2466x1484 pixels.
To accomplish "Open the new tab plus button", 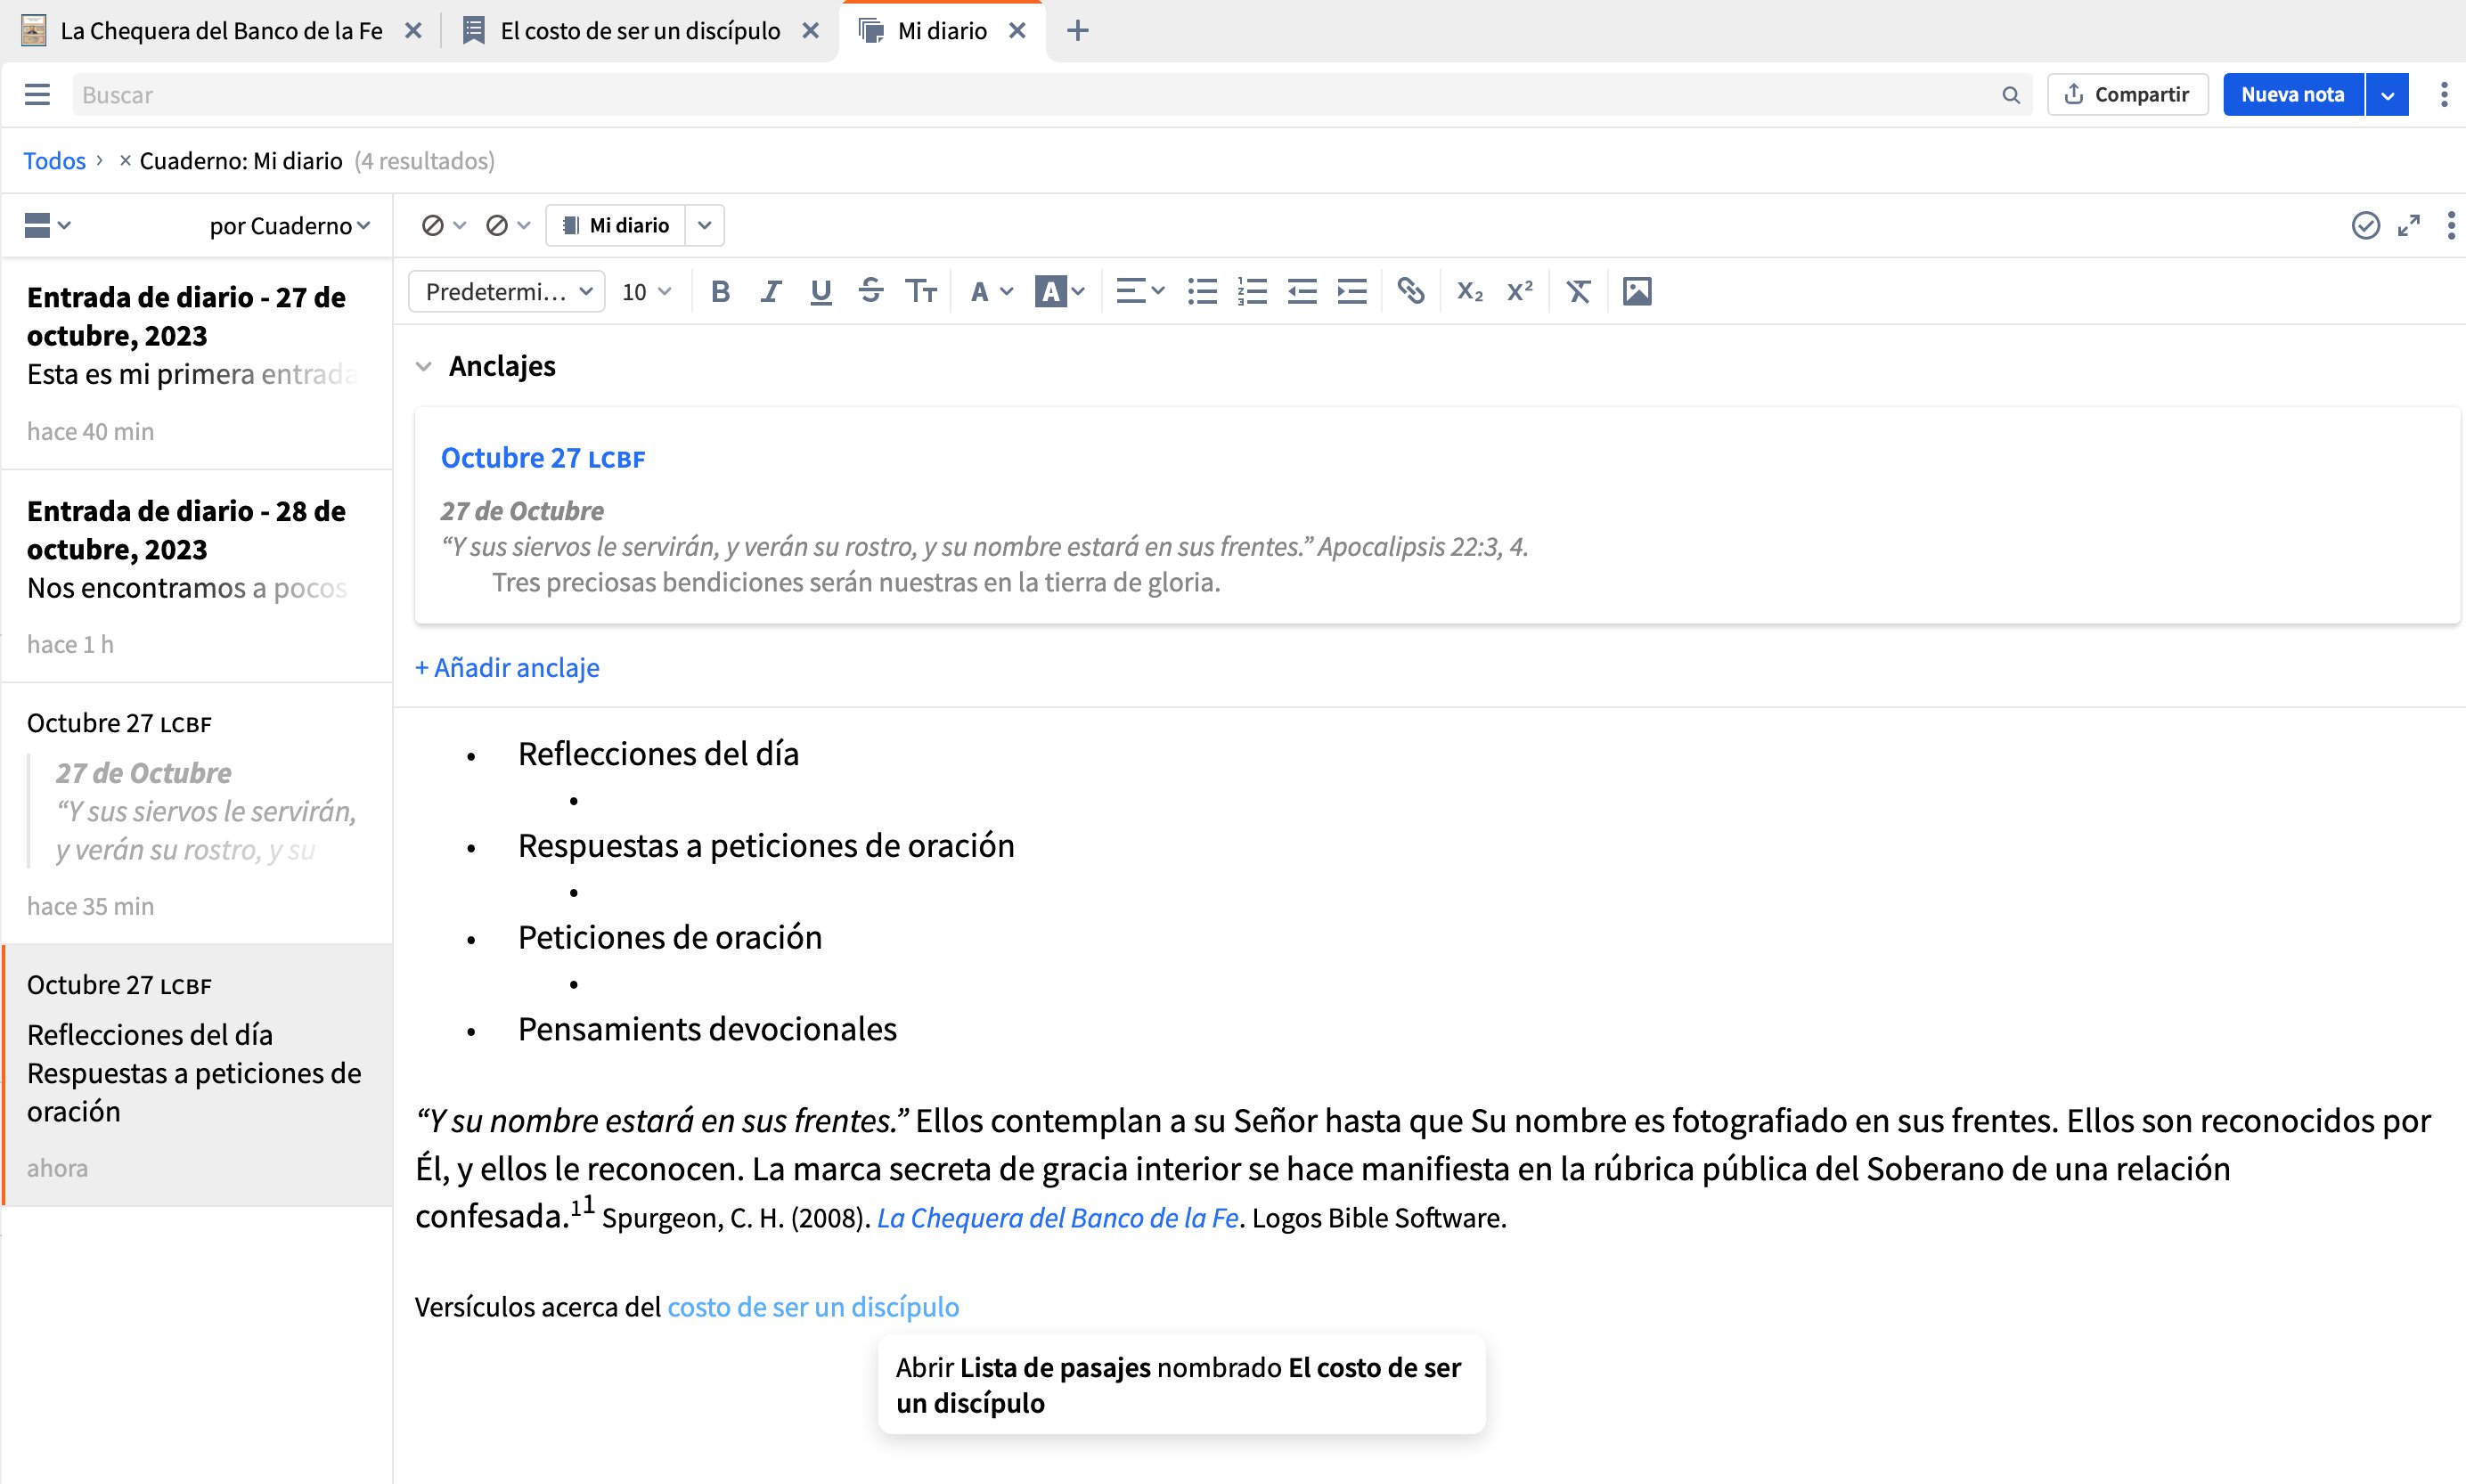I will (1077, 30).
